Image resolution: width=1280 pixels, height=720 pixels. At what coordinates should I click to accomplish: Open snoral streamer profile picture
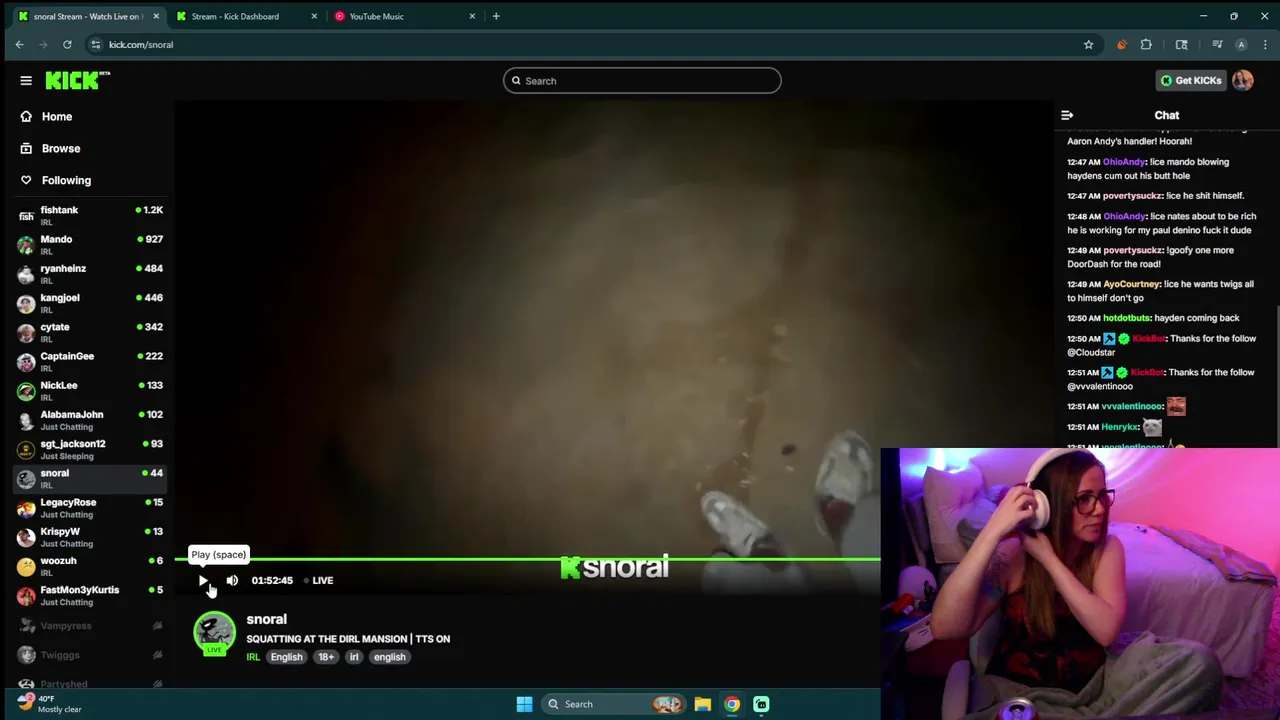214,633
